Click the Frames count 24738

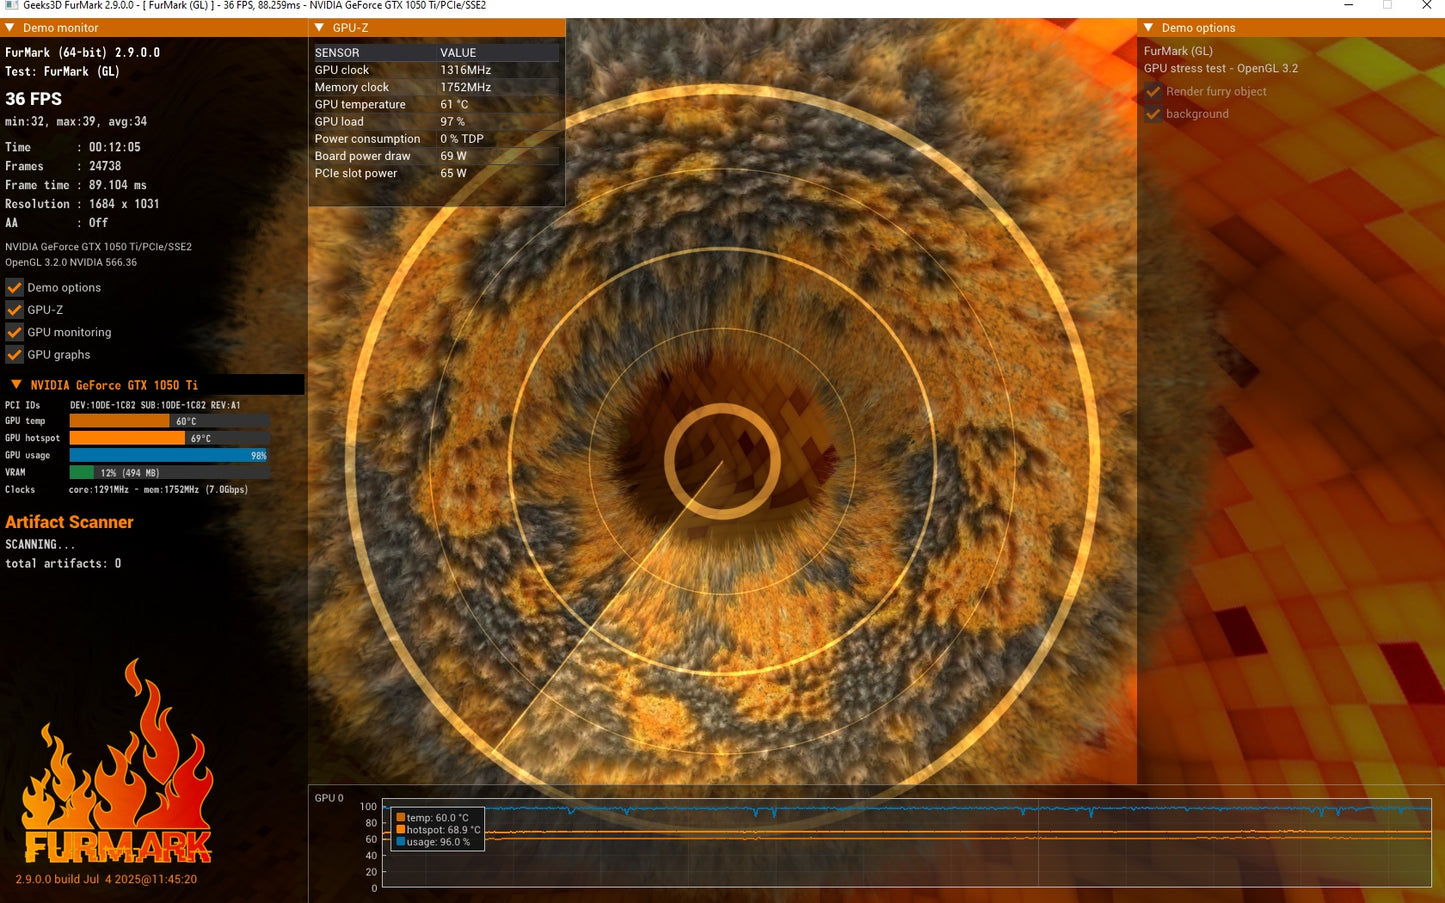(x=105, y=166)
